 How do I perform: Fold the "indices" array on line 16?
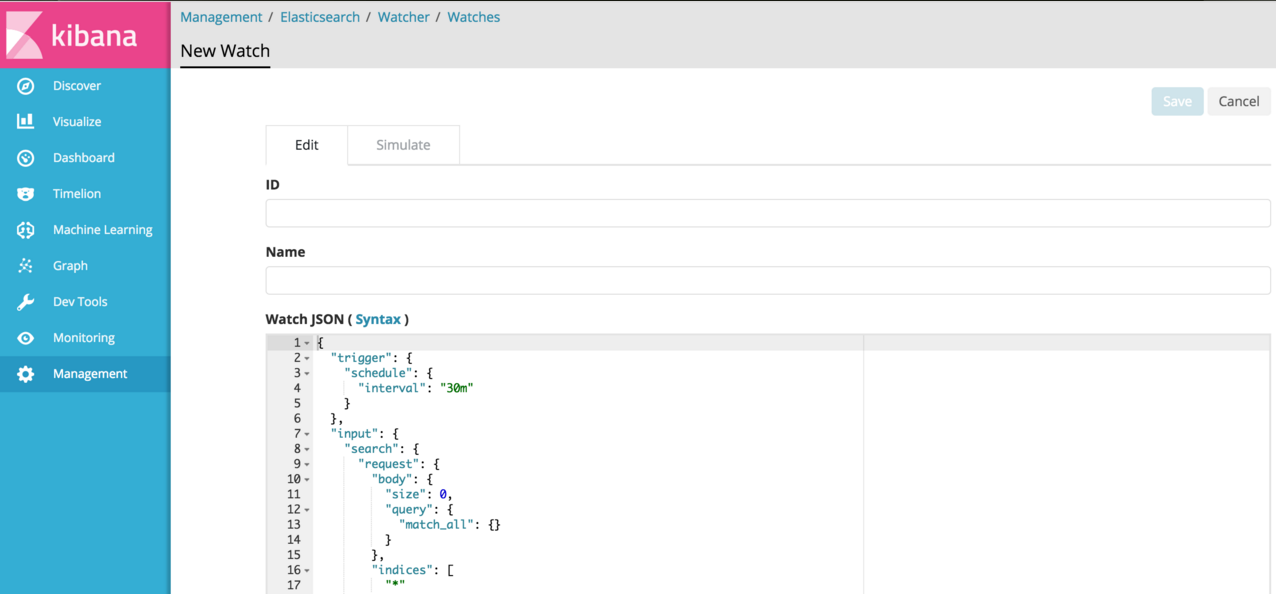[307, 571]
